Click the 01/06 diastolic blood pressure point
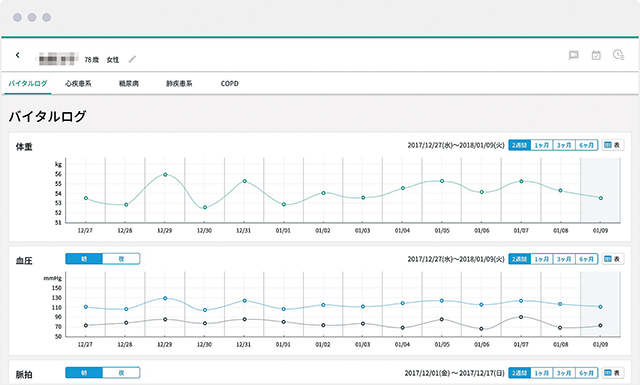The width and height of the screenshot is (640, 385). [x=482, y=329]
